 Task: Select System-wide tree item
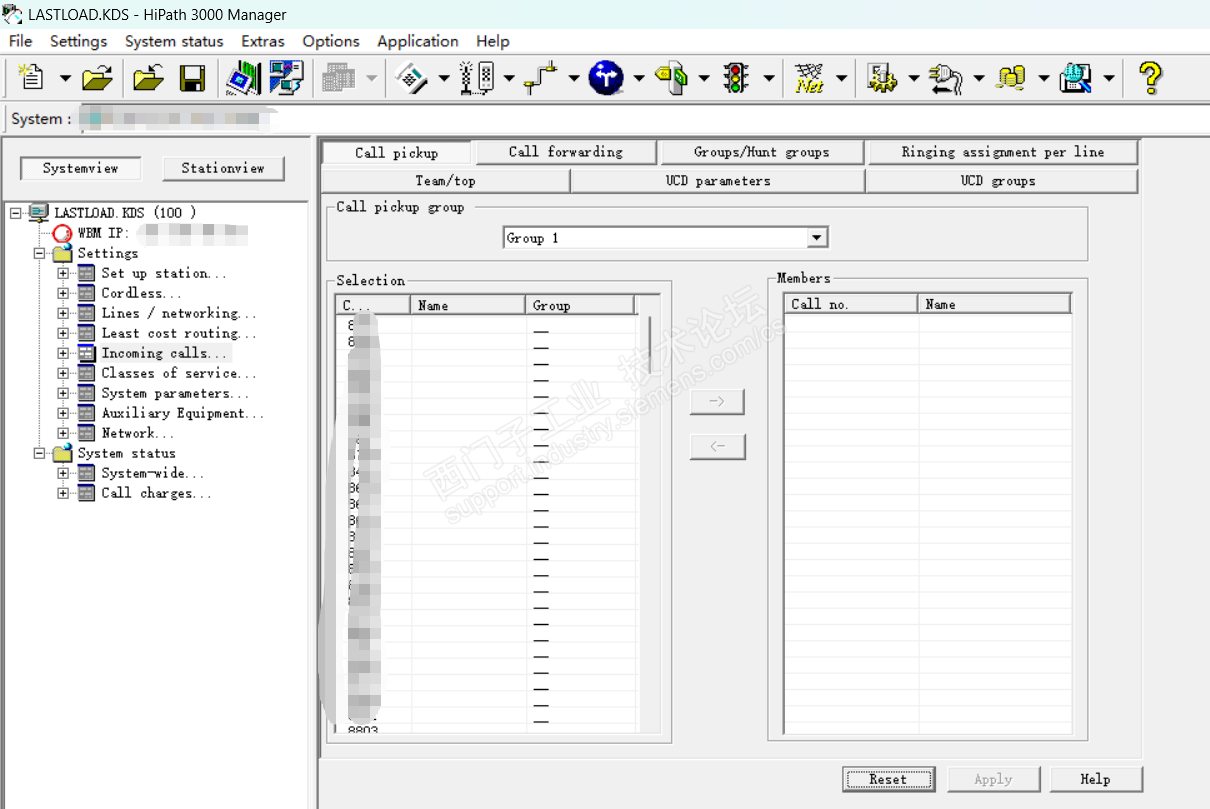coord(152,473)
